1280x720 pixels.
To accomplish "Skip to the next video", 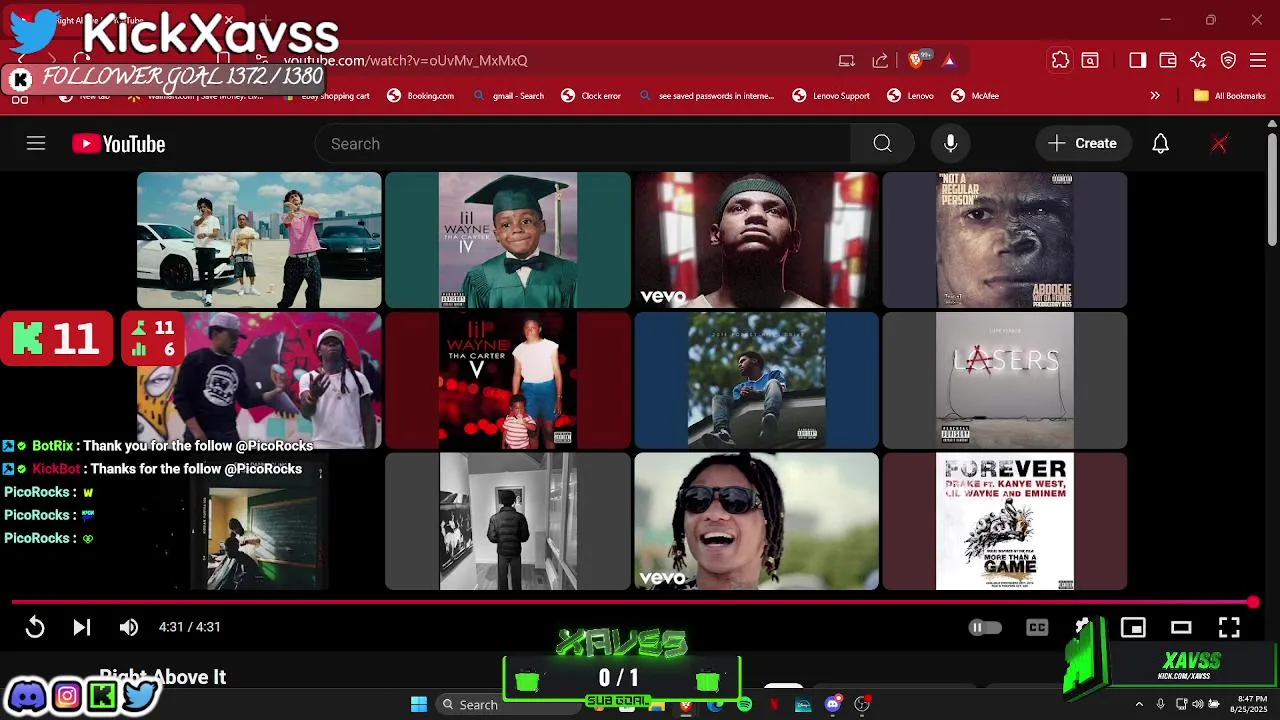I will coord(82,627).
